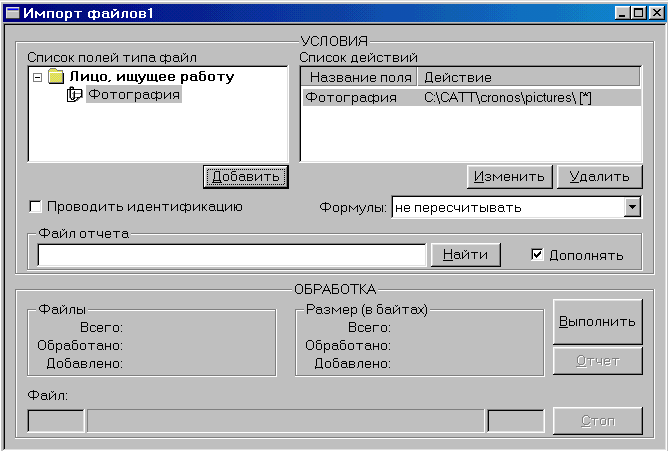Select the Фотография cell in the actions list
The height and width of the screenshot is (451, 668).
click(x=351, y=98)
